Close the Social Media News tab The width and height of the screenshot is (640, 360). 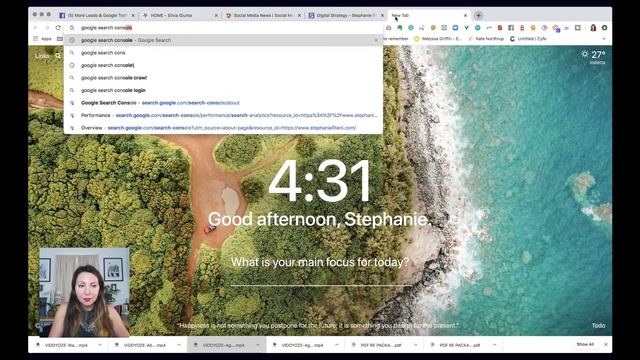[x=299, y=16]
